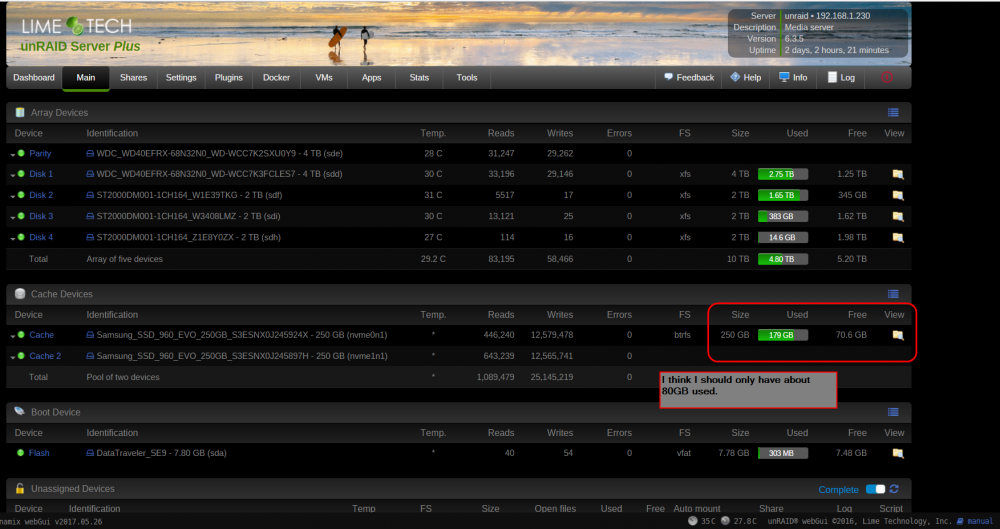This screenshot has width=1000, height=529.
Task: Browse Disk 2 contents via View icon
Action: click(x=897, y=195)
